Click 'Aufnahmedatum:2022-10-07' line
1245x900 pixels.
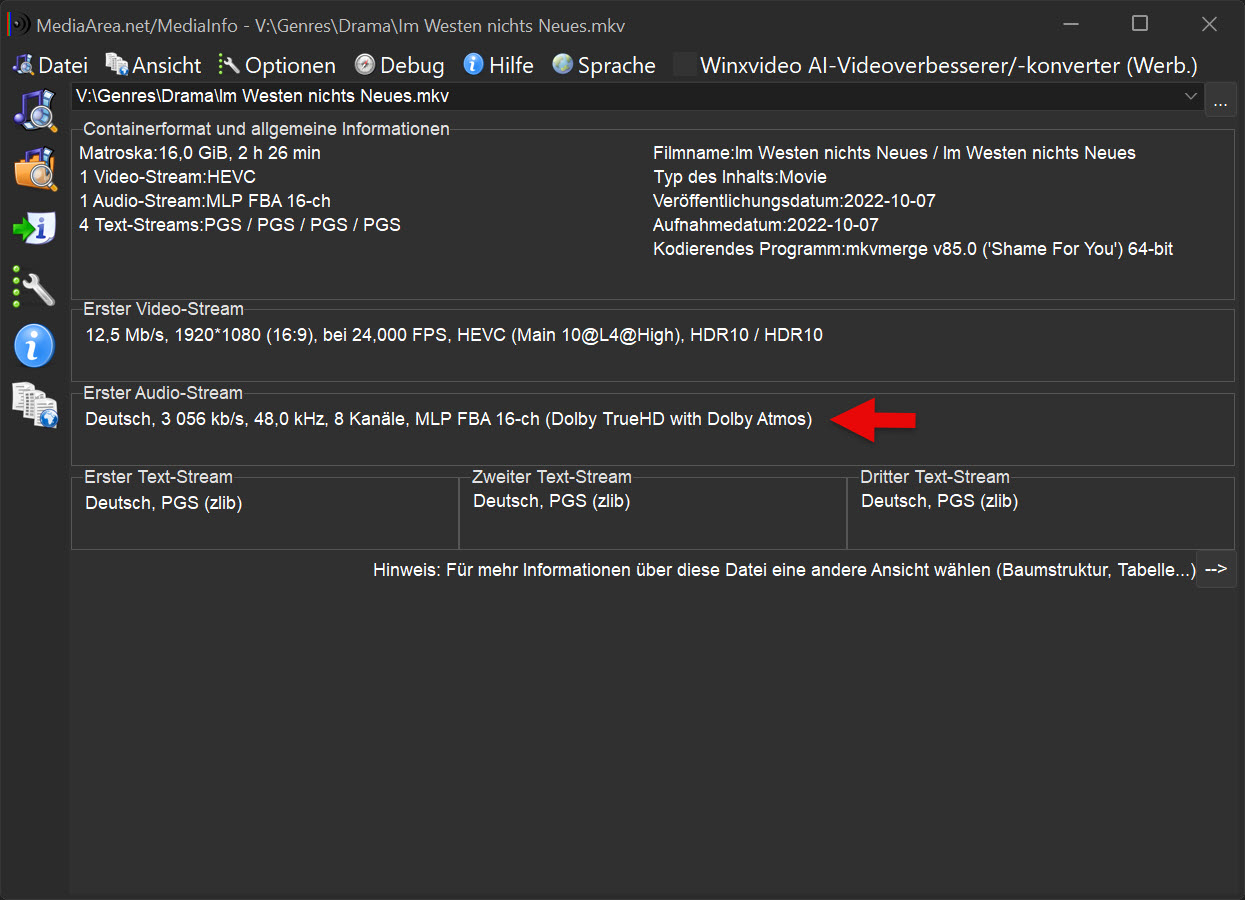[766, 225]
